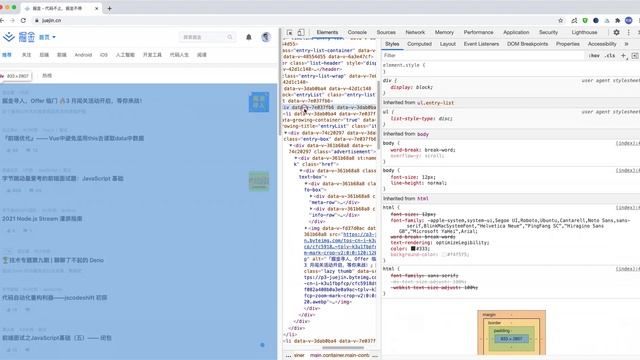
Task: Select the Elements tab
Action: pos(327,32)
